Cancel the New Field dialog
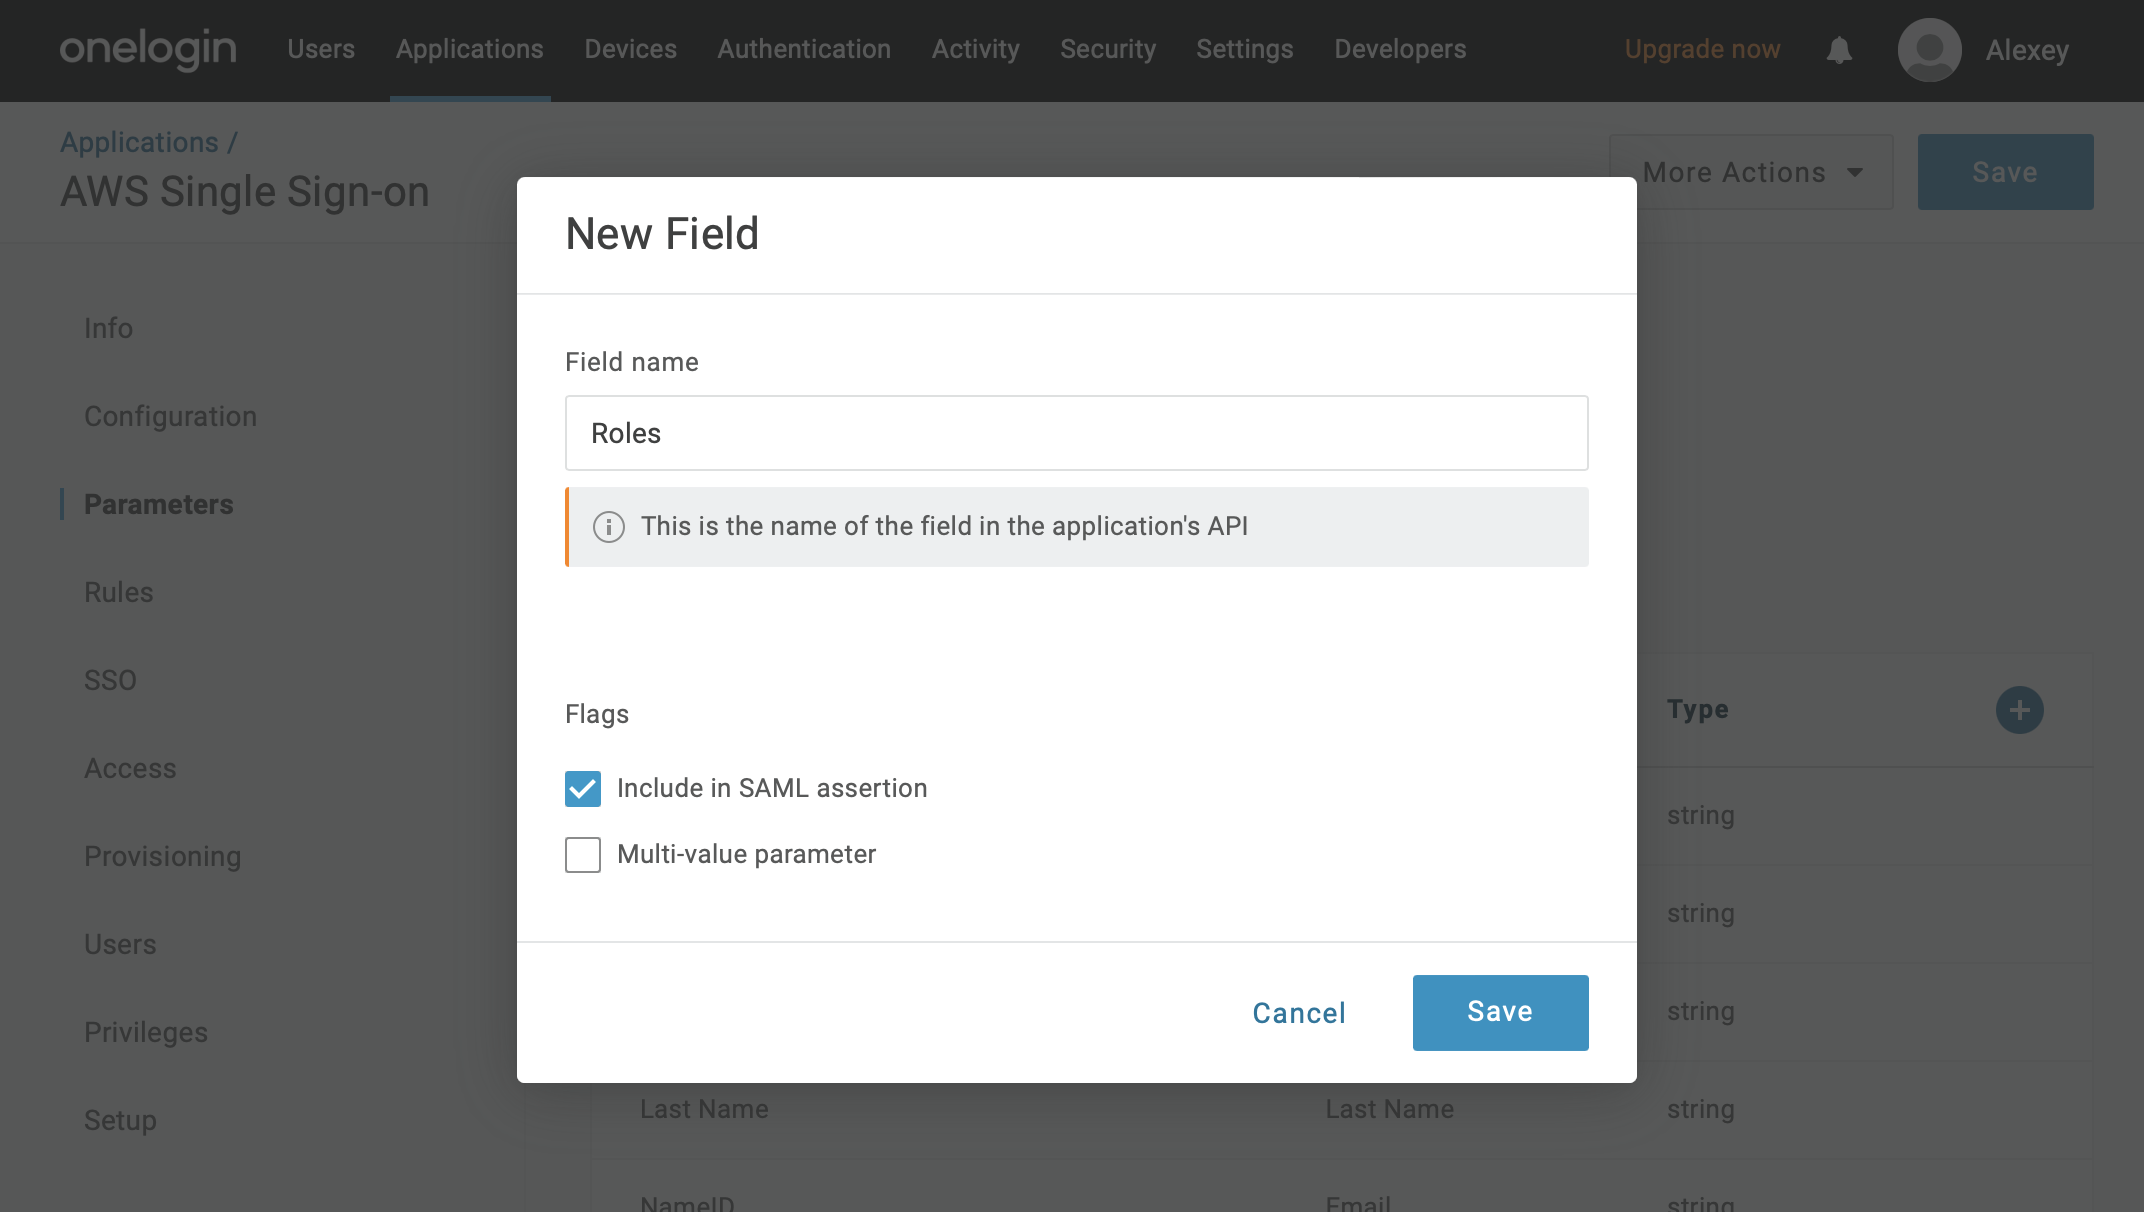 1299,1013
